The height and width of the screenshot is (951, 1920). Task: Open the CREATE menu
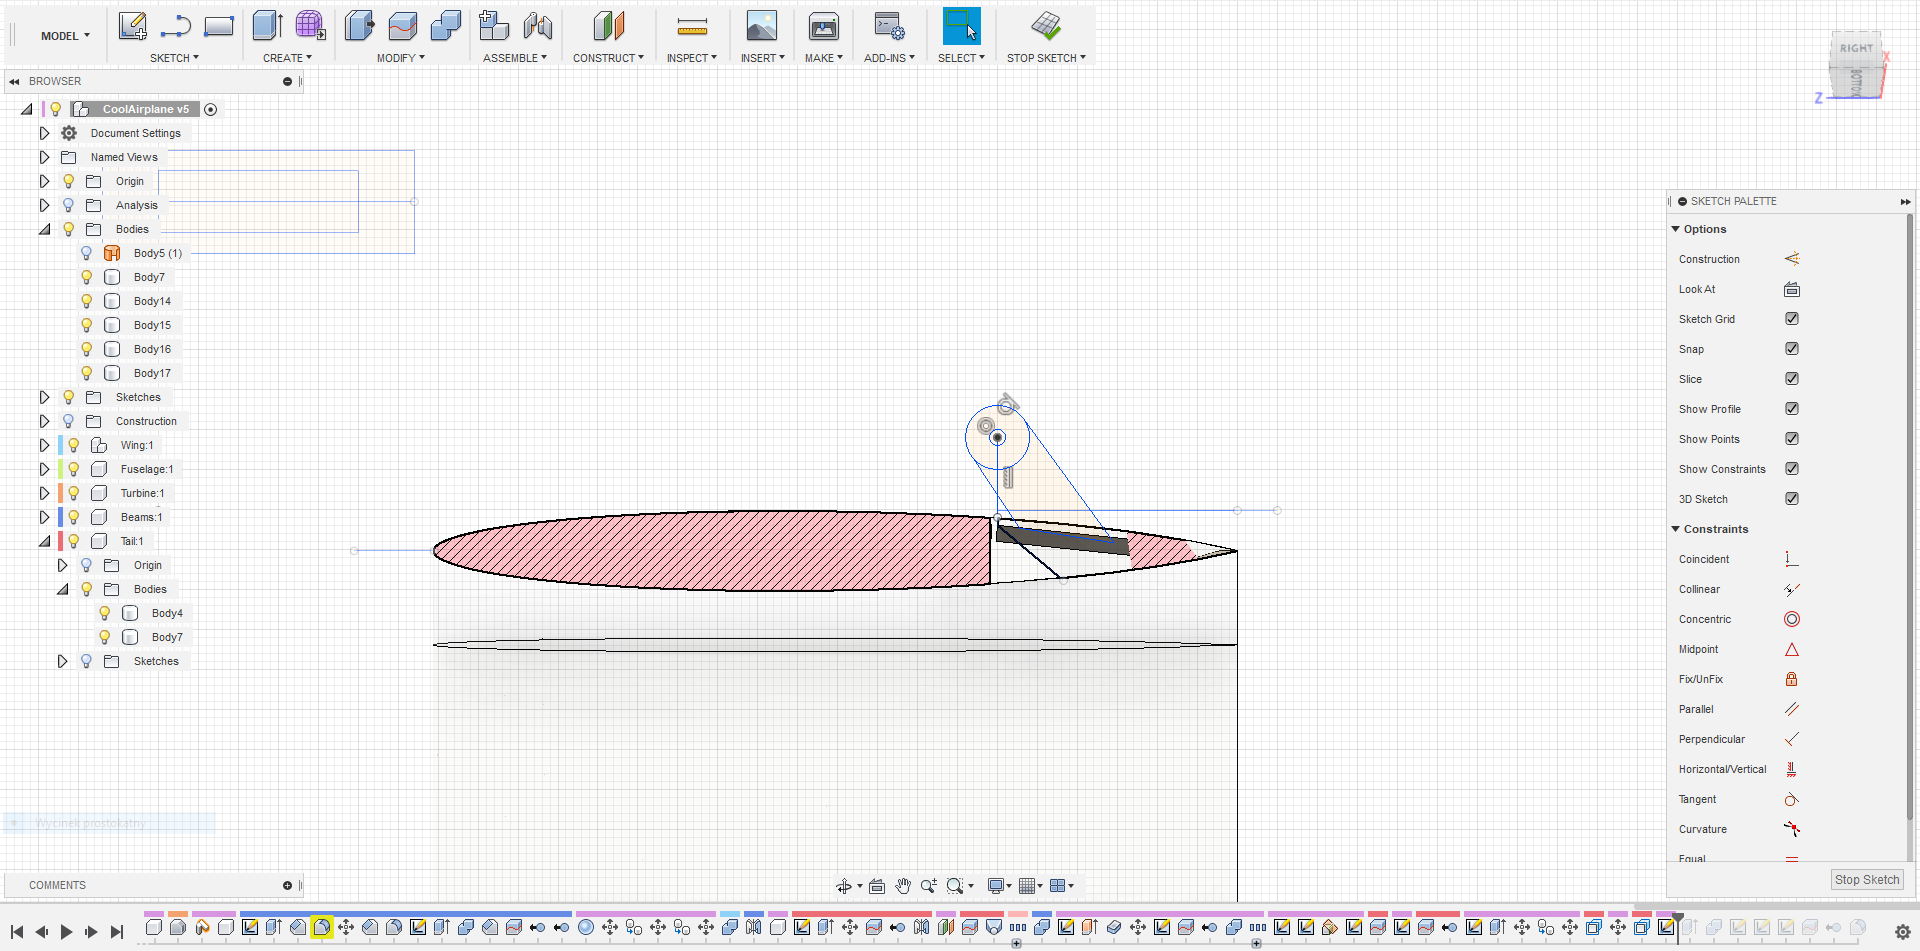(287, 58)
